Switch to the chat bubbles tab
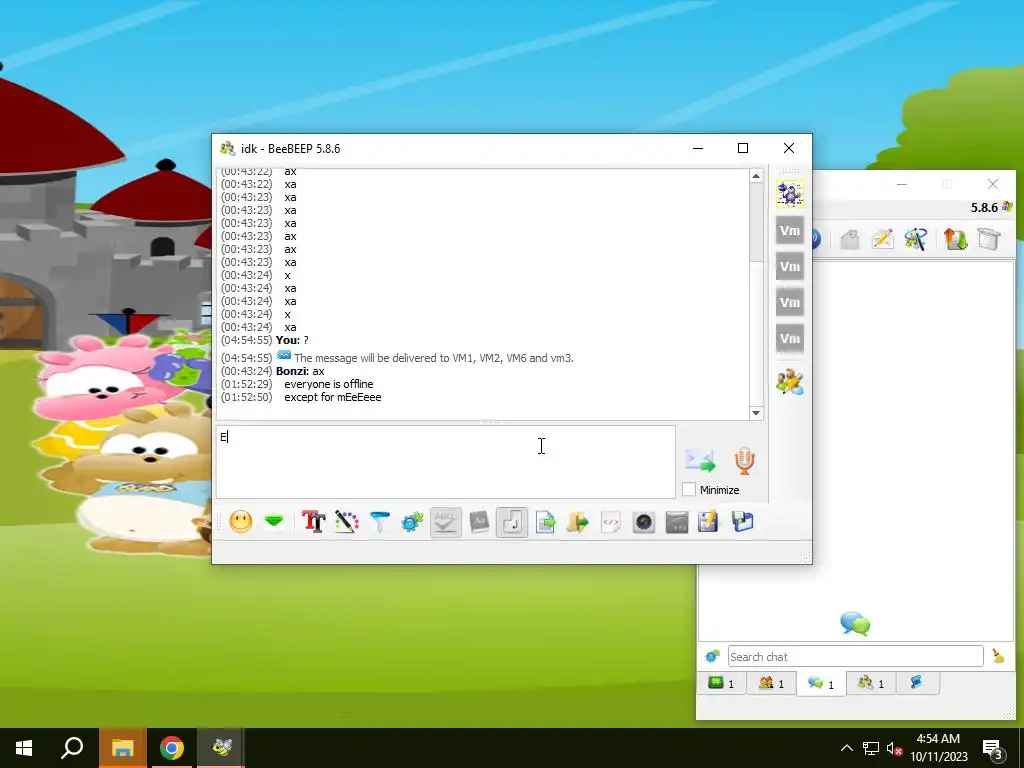This screenshot has height=768, width=1024. click(x=821, y=683)
